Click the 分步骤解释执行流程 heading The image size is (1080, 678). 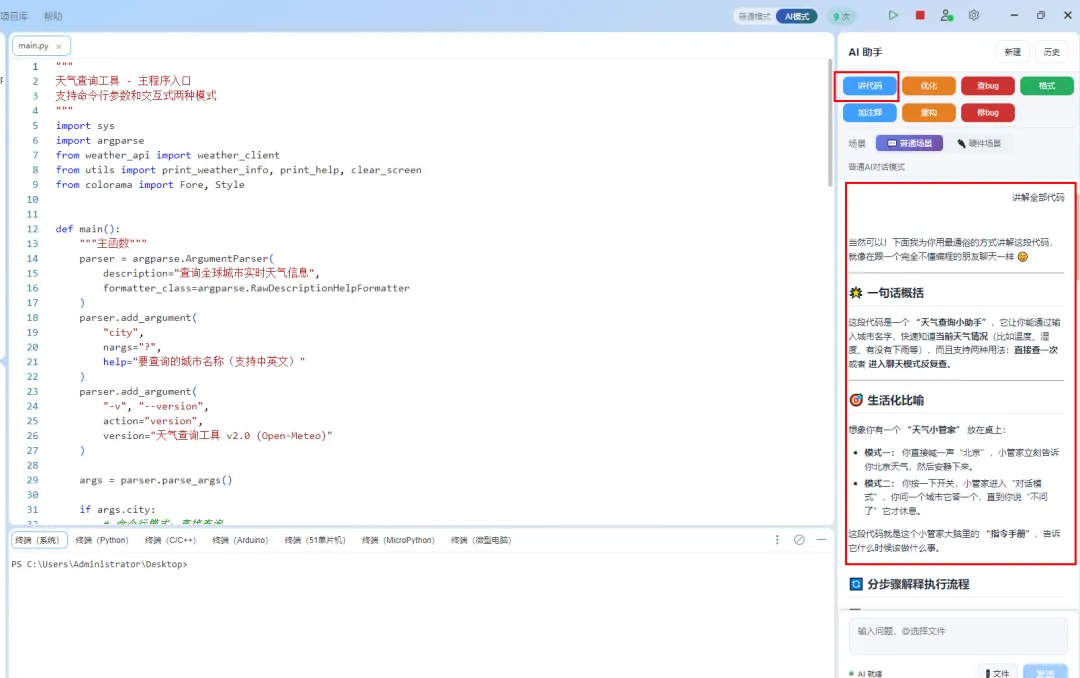(x=917, y=584)
